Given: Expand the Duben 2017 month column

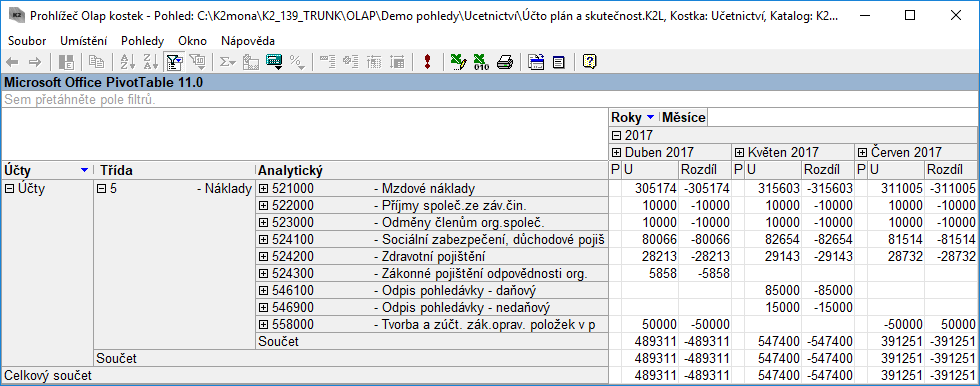Looking at the screenshot, I should pyautogui.click(x=616, y=152).
